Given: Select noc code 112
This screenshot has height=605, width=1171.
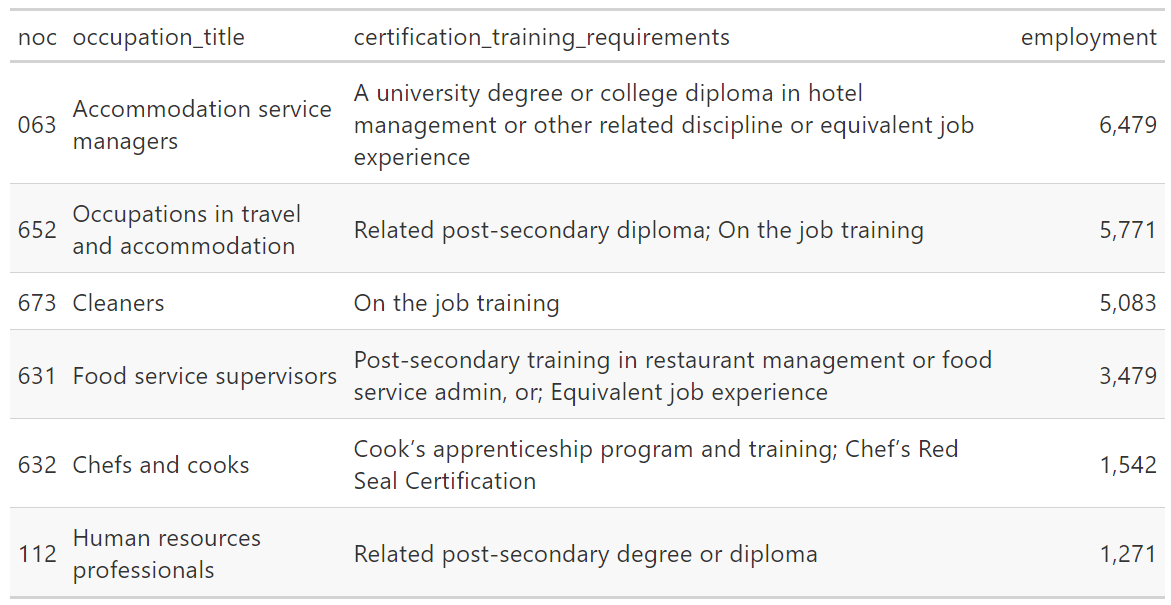Looking at the screenshot, I should [37, 554].
